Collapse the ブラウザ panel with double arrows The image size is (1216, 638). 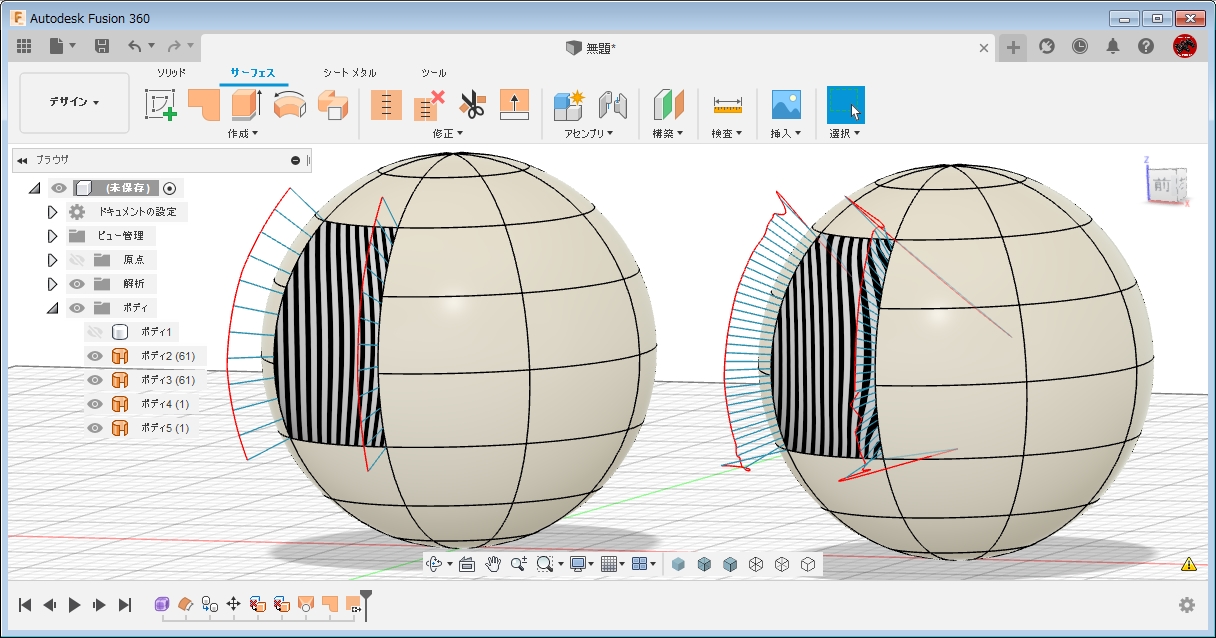coord(22,160)
